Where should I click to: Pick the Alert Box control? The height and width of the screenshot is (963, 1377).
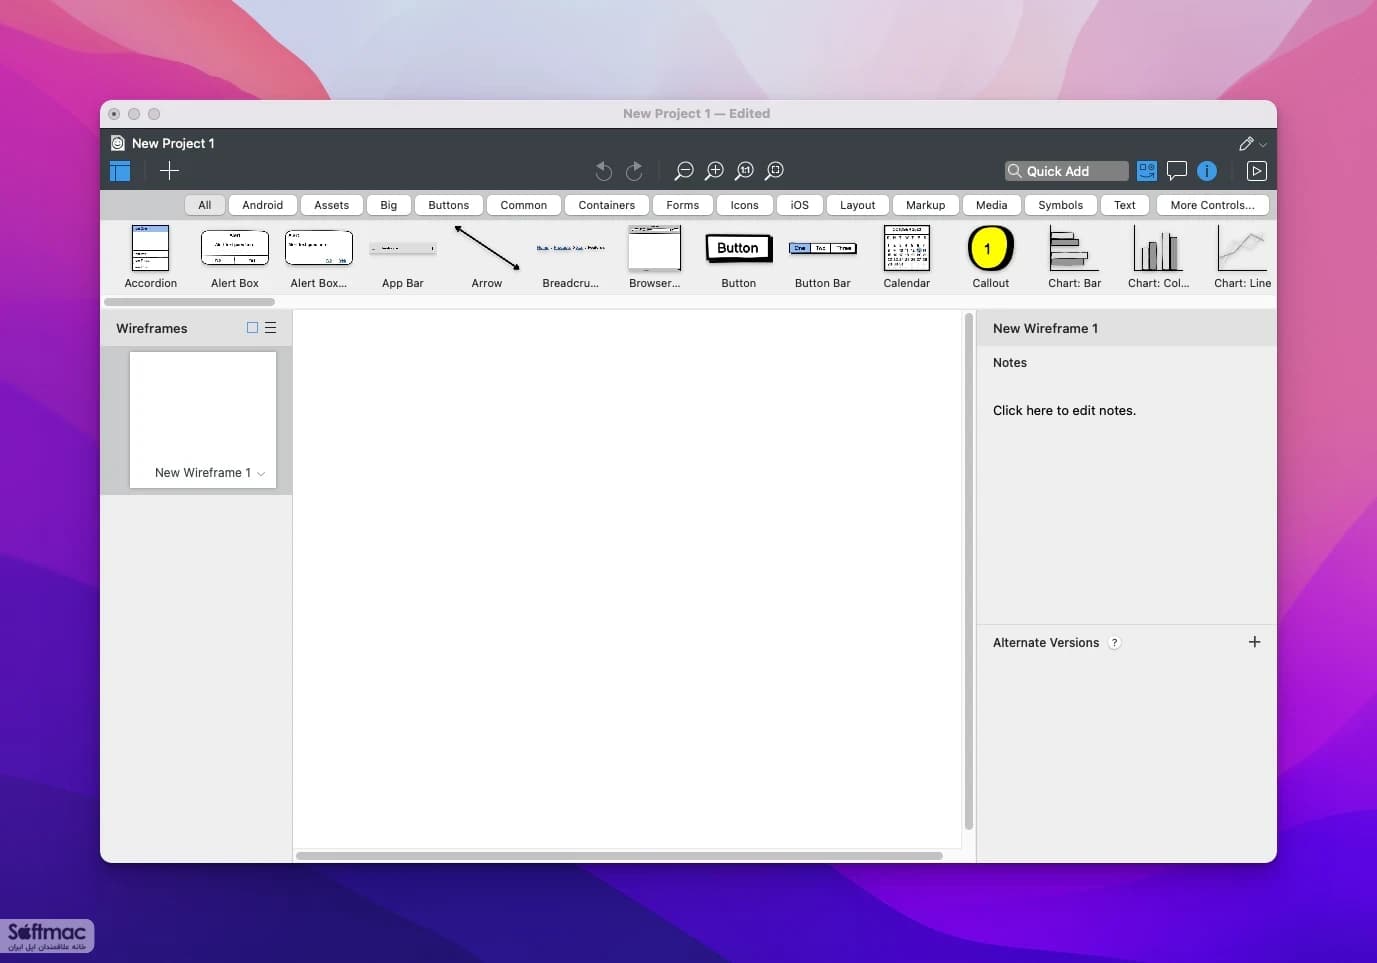[235, 257]
